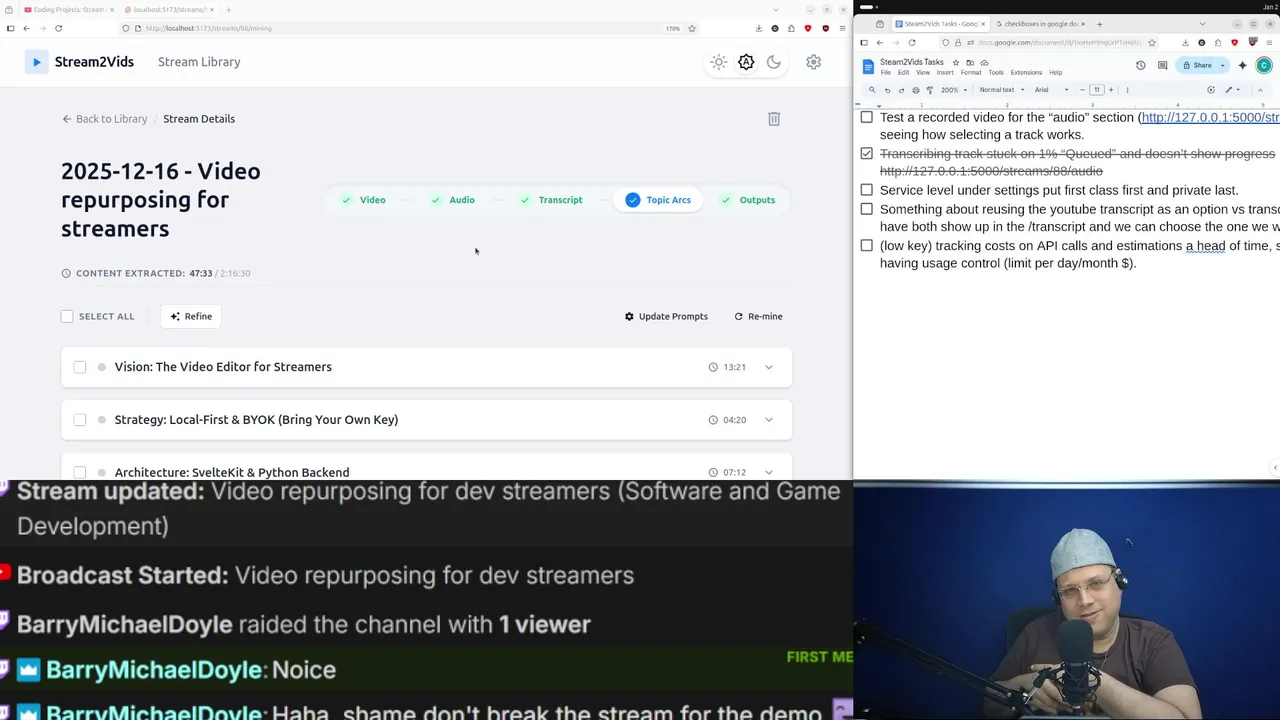Screen dimensions: 1280x720
Task: Reload the Google Docs browser page
Action: click(912, 43)
